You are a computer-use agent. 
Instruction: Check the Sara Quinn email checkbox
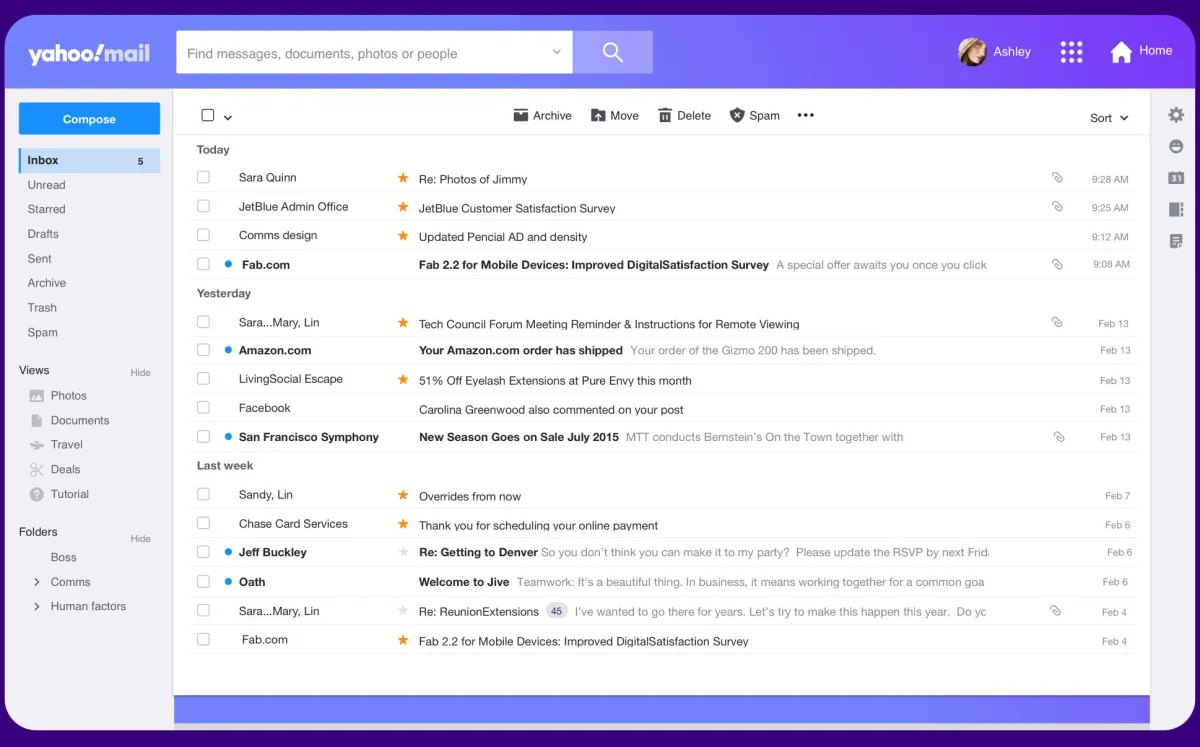204,177
